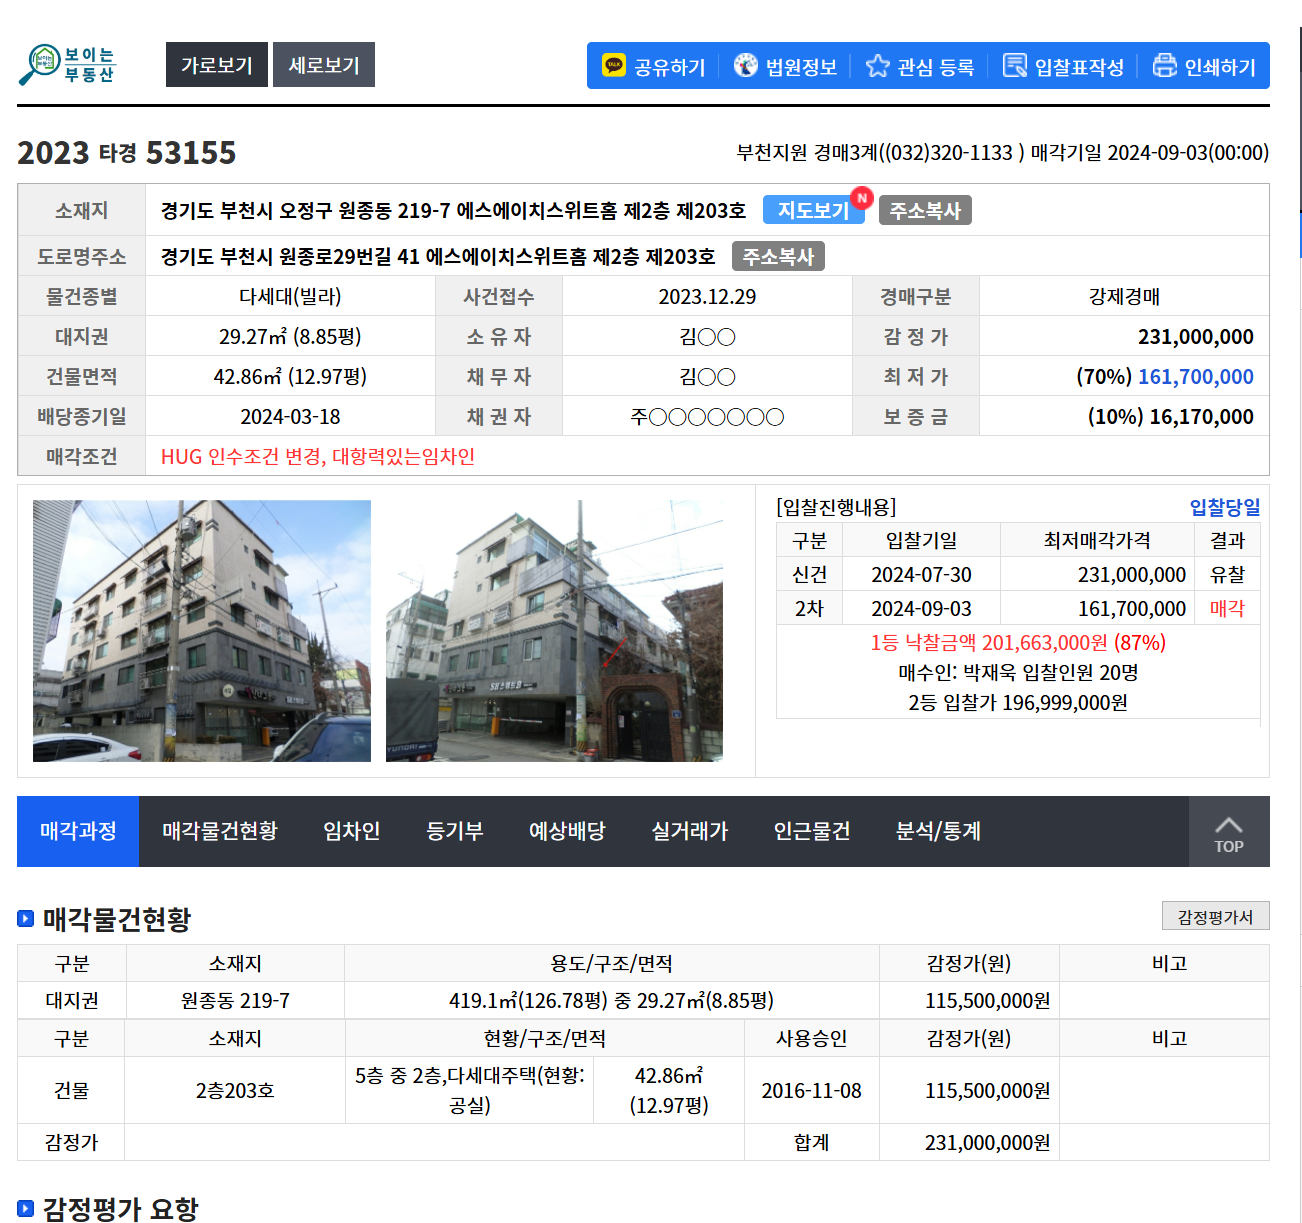This screenshot has height=1223, width=1302.
Task: Select the 매각물건현황 tab
Action: pyautogui.click(x=220, y=831)
